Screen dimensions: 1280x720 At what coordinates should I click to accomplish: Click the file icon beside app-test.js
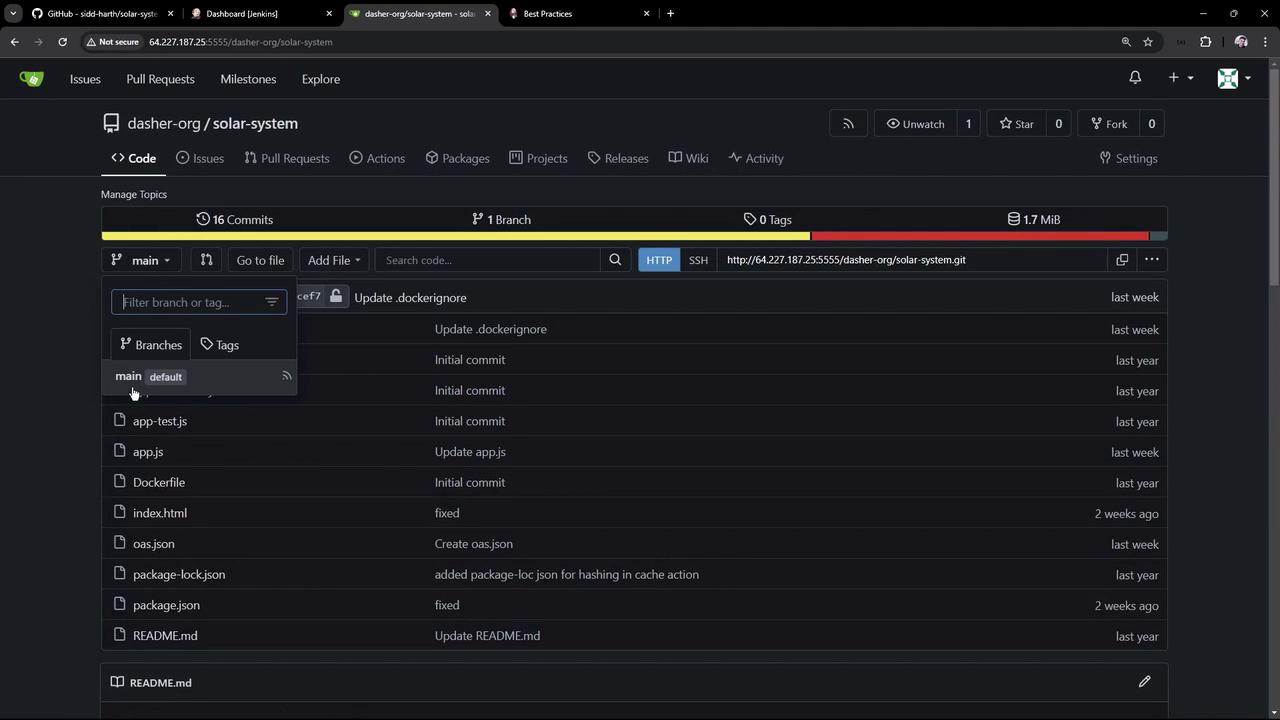120,421
